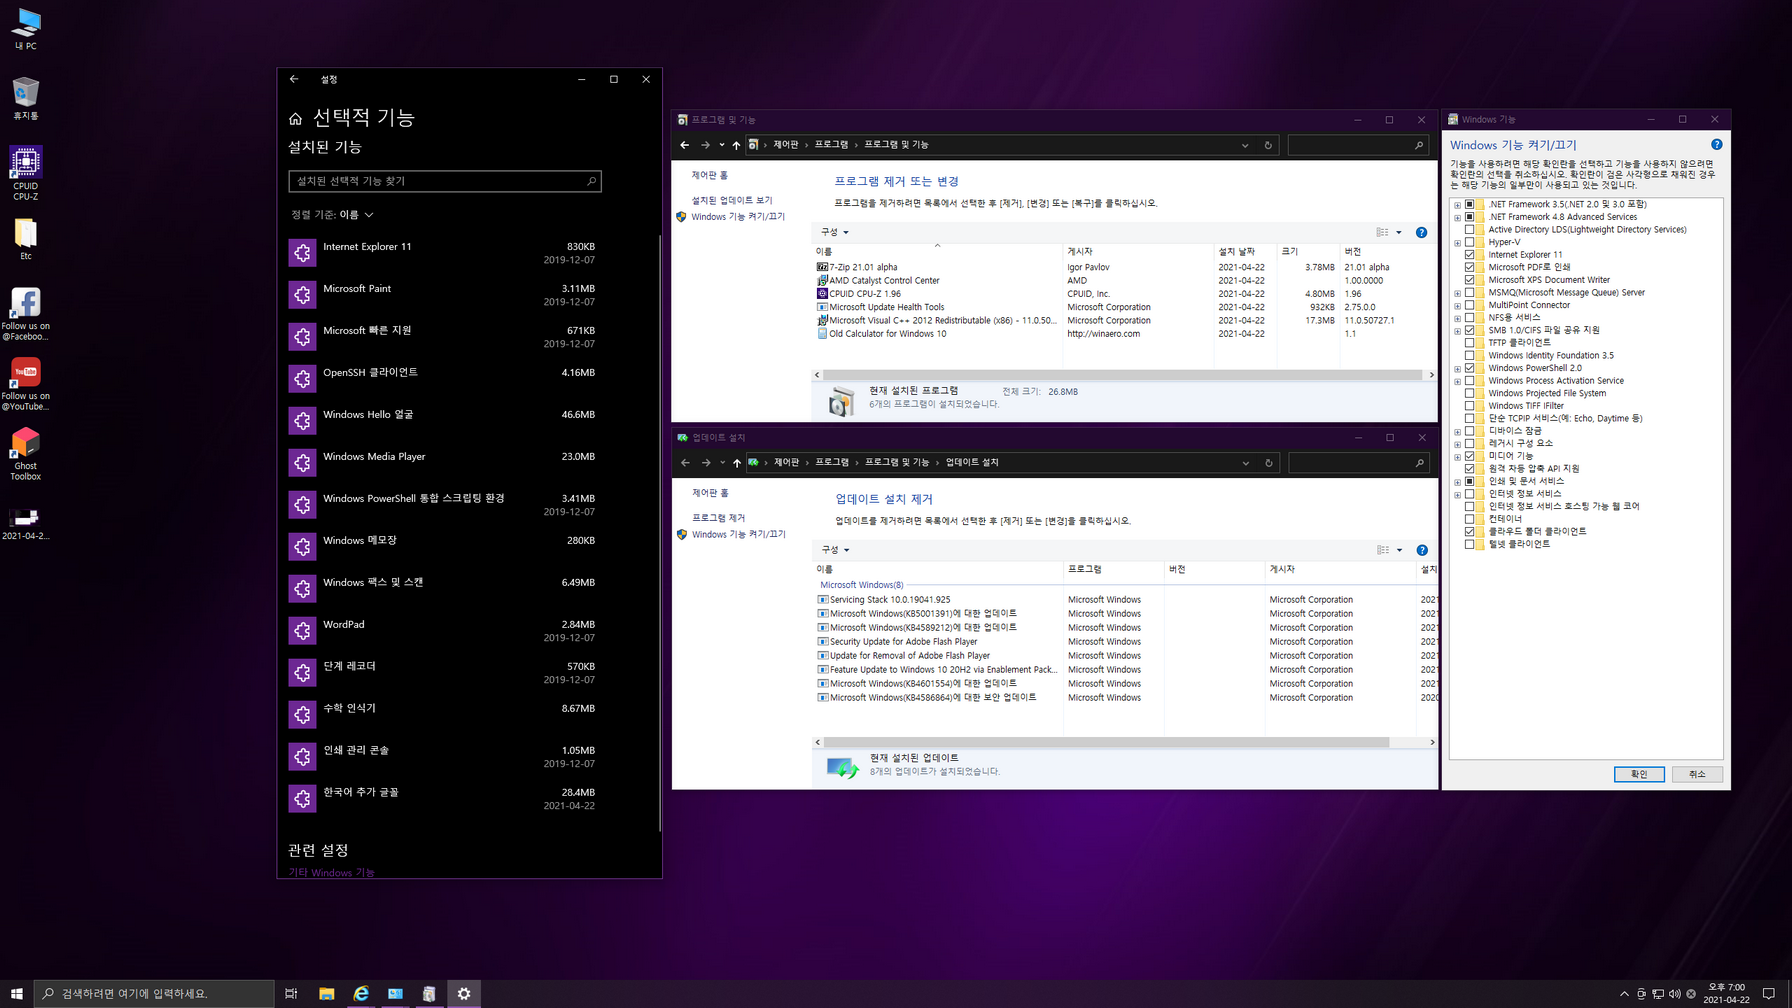Uncheck Microsoft XPS Document Writer checkbox
Image resolution: width=1792 pixels, height=1008 pixels.
point(1469,280)
